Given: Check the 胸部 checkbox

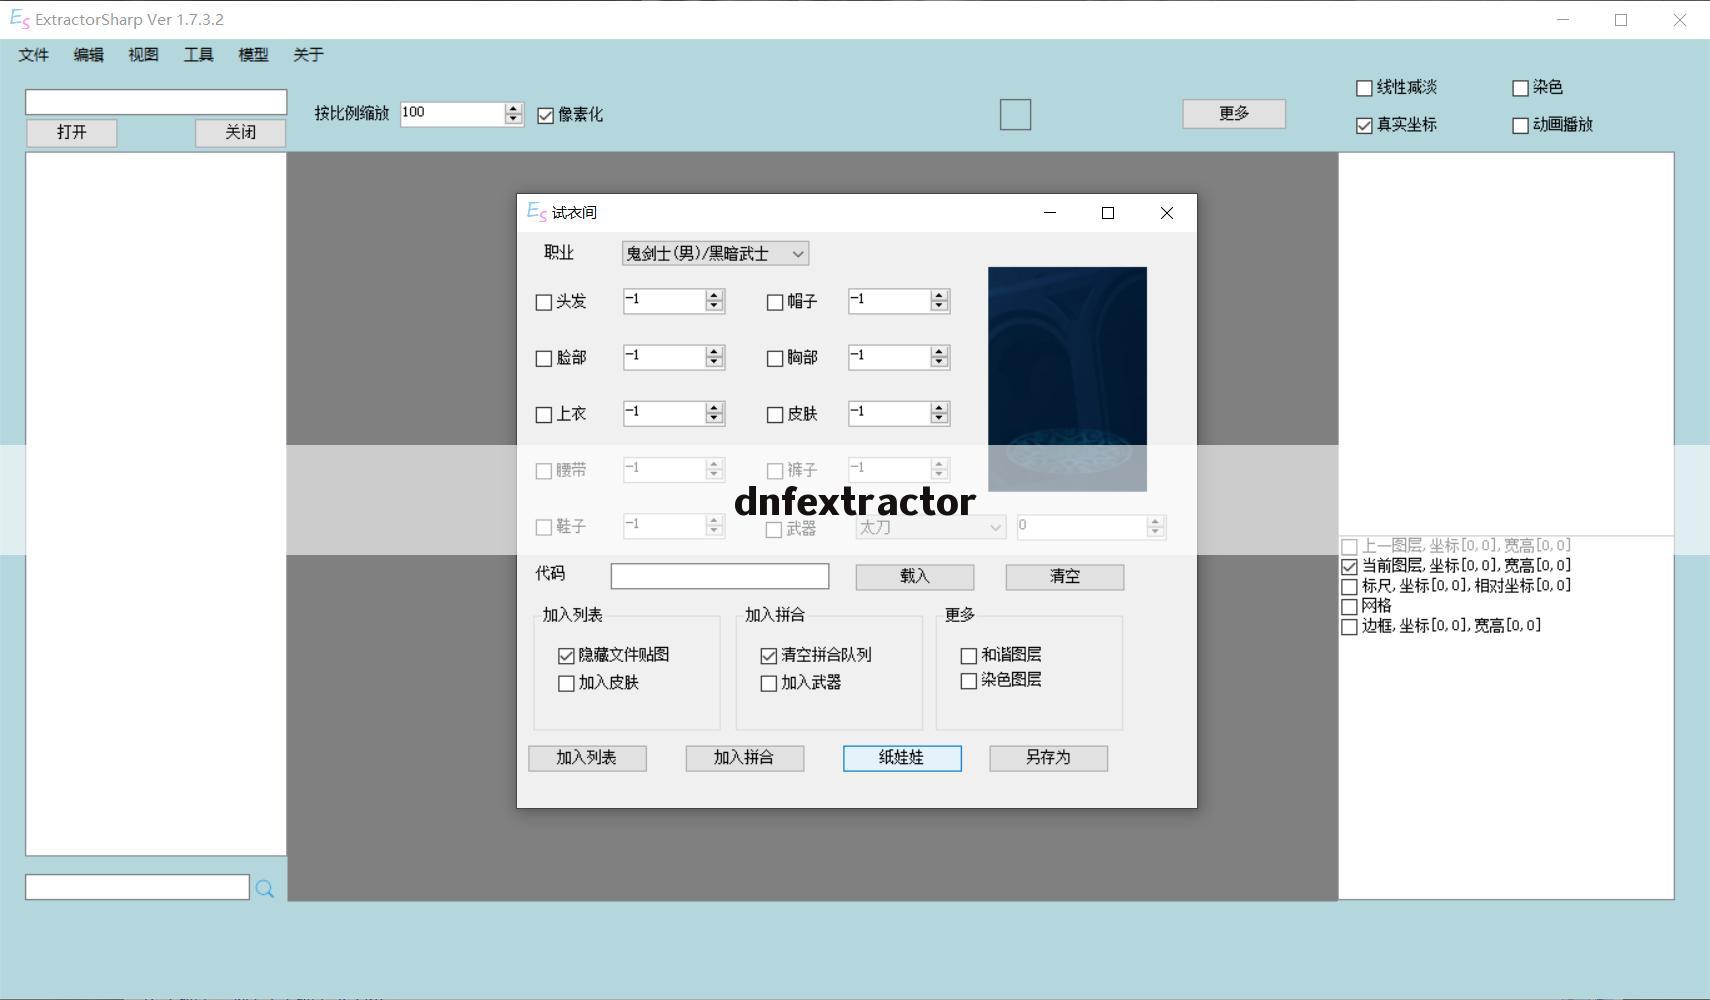Looking at the screenshot, I should tap(775, 358).
